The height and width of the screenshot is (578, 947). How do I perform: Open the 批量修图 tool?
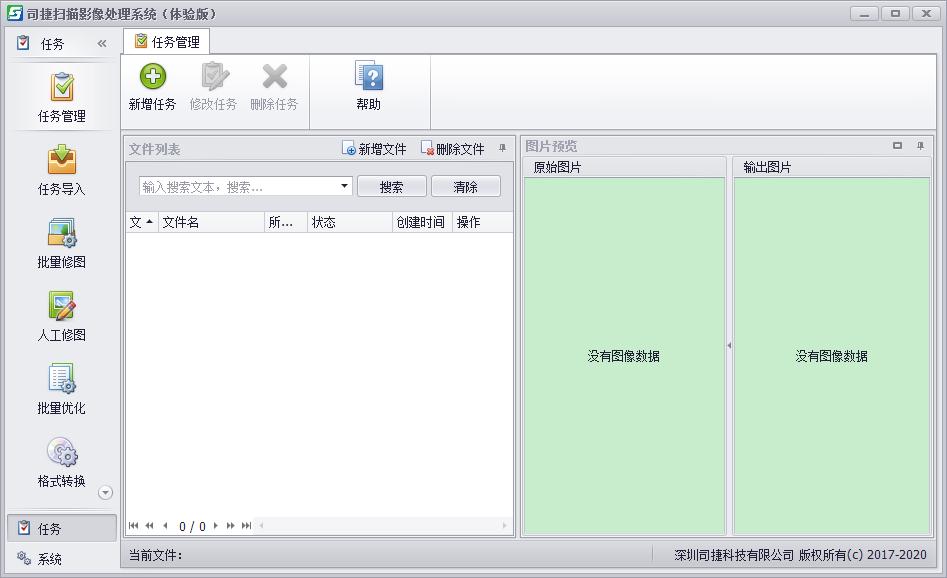pyautogui.click(x=62, y=243)
